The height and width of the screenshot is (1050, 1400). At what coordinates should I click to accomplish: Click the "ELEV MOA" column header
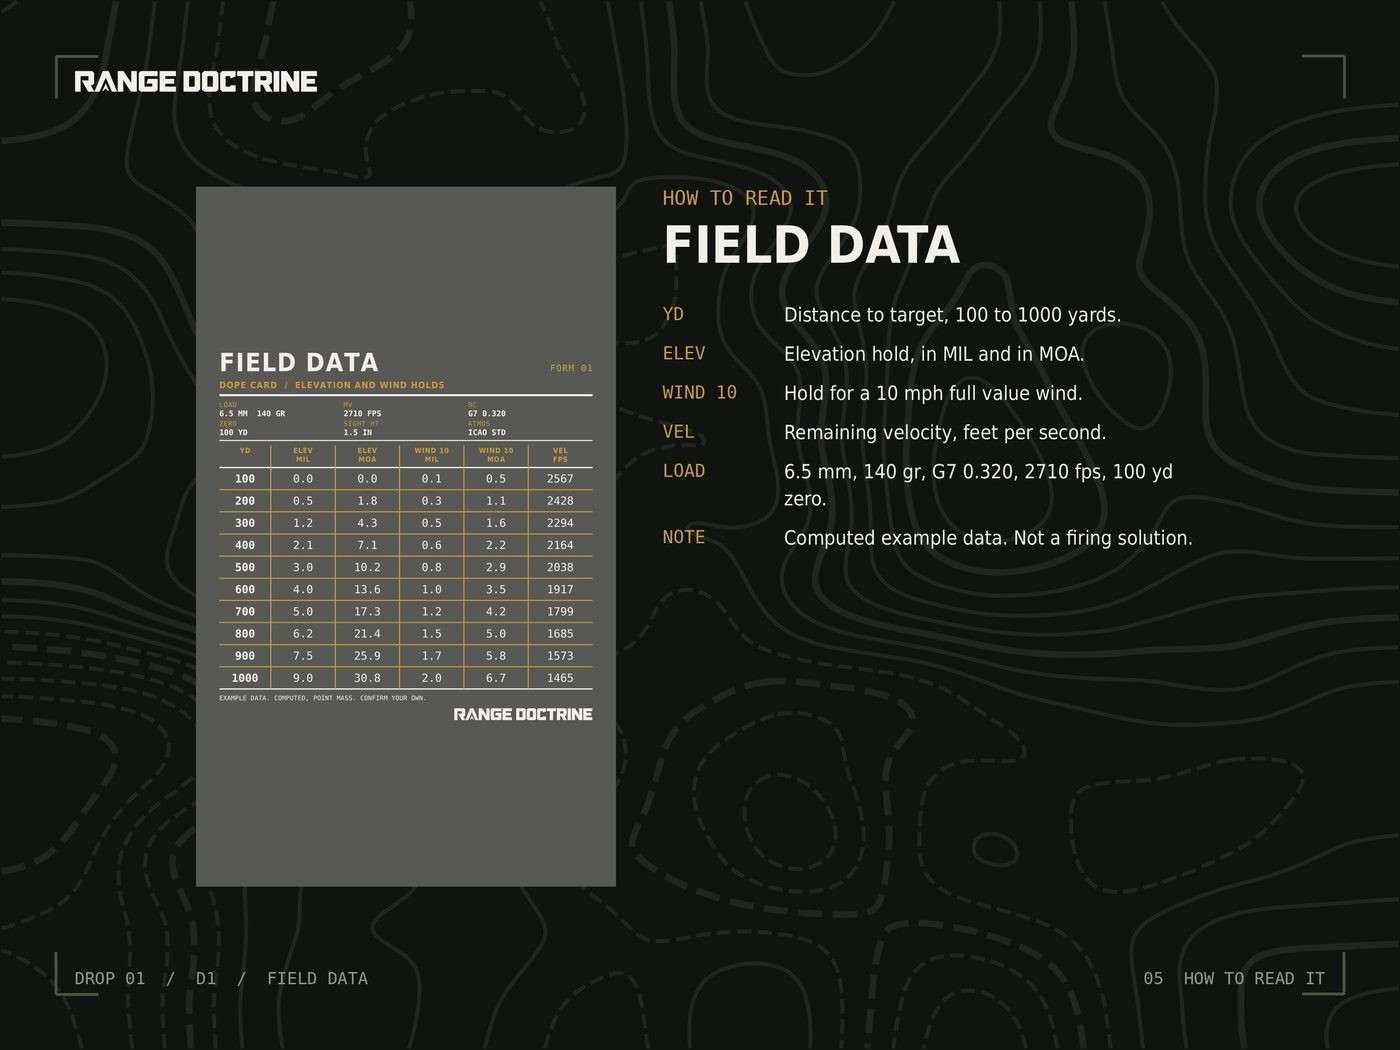(x=367, y=455)
